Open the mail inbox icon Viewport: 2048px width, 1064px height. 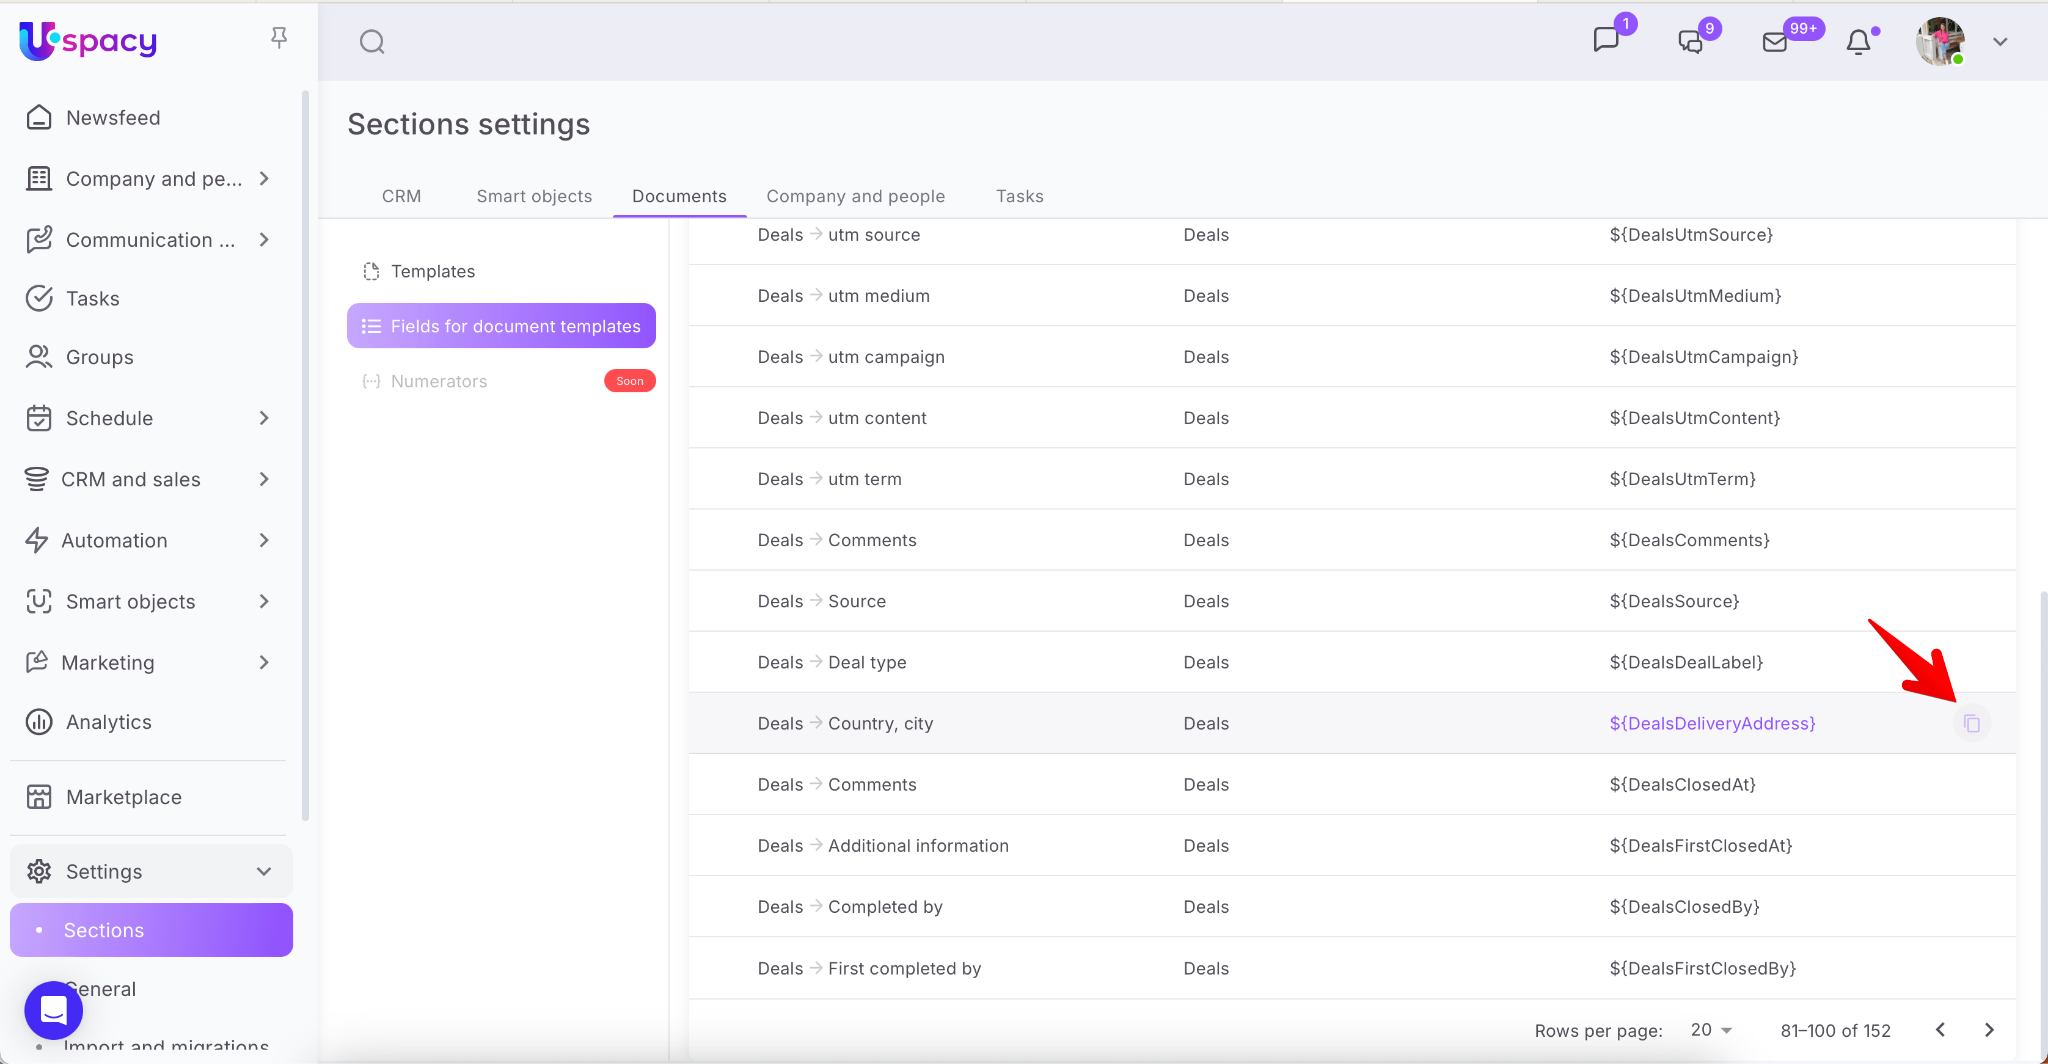(1775, 42)
